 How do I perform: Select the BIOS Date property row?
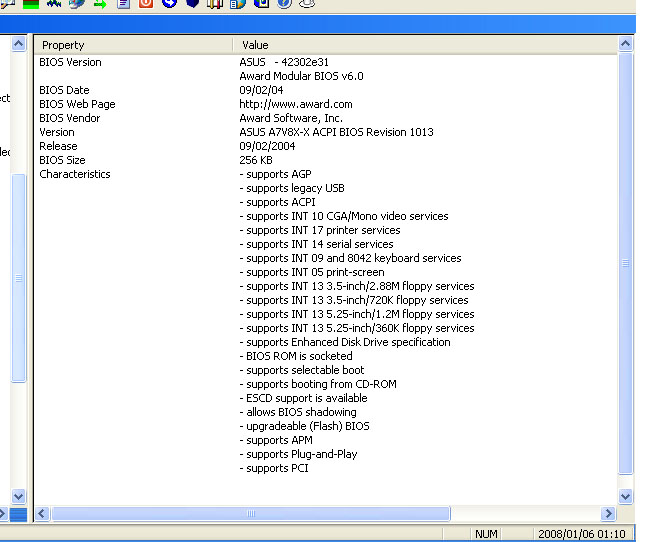64,90
